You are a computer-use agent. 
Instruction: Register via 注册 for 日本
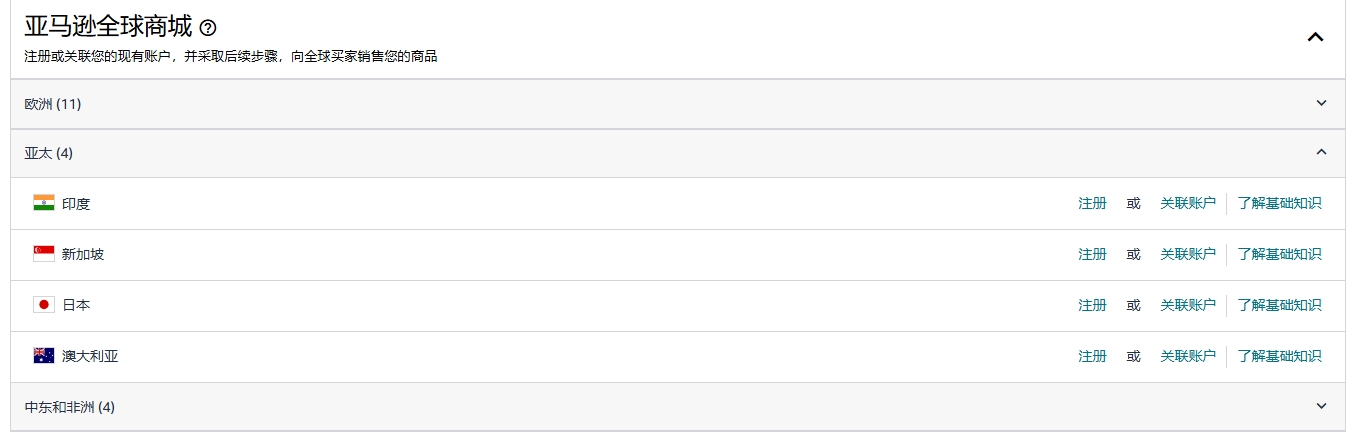point(1092,305)
